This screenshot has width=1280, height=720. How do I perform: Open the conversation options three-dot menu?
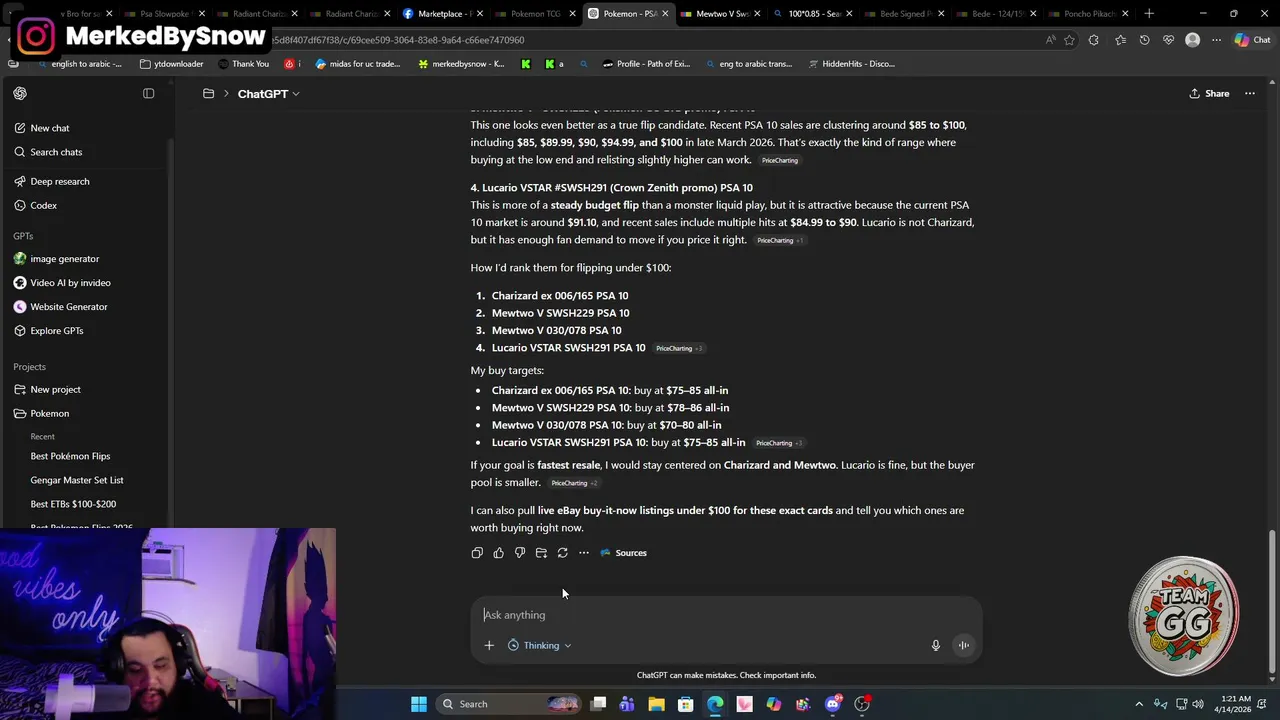1250,93
